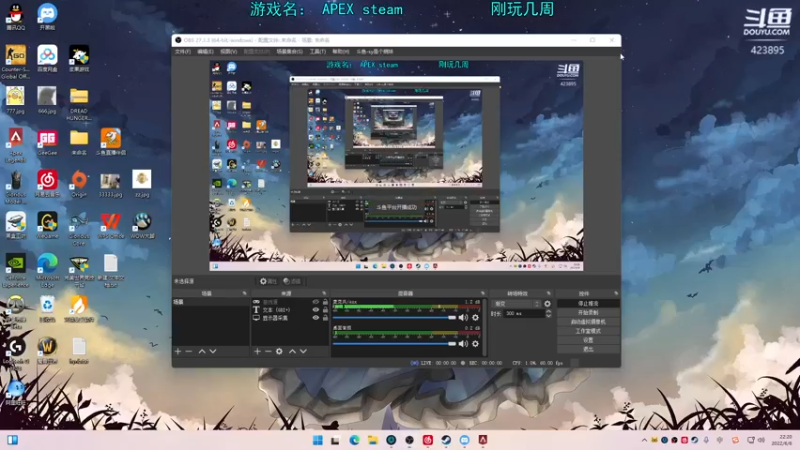This screenshot has width=800, height=450.
Task: Open Steam from the taskbar
Action: 446,440
